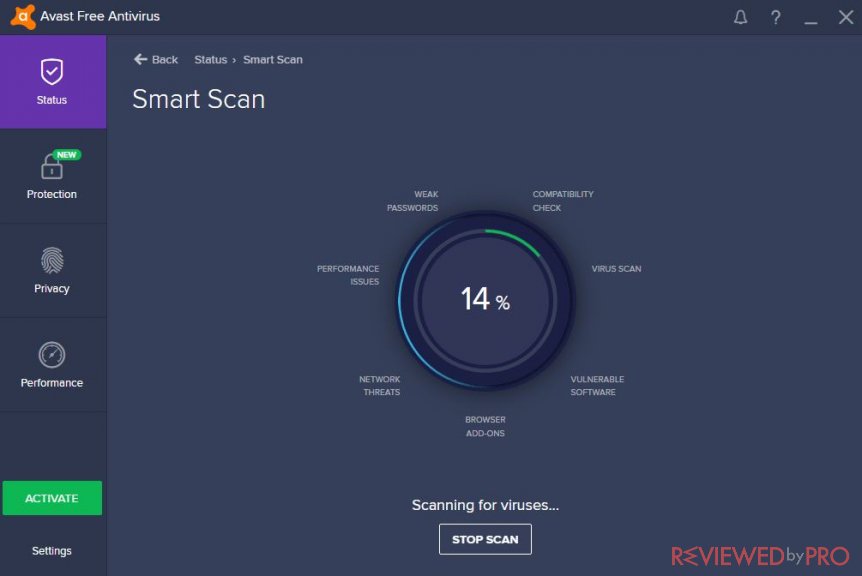Click the BROWSER ADD-ONS label
The height and width of the screenshot is (576, 862).
pos(485,427)
